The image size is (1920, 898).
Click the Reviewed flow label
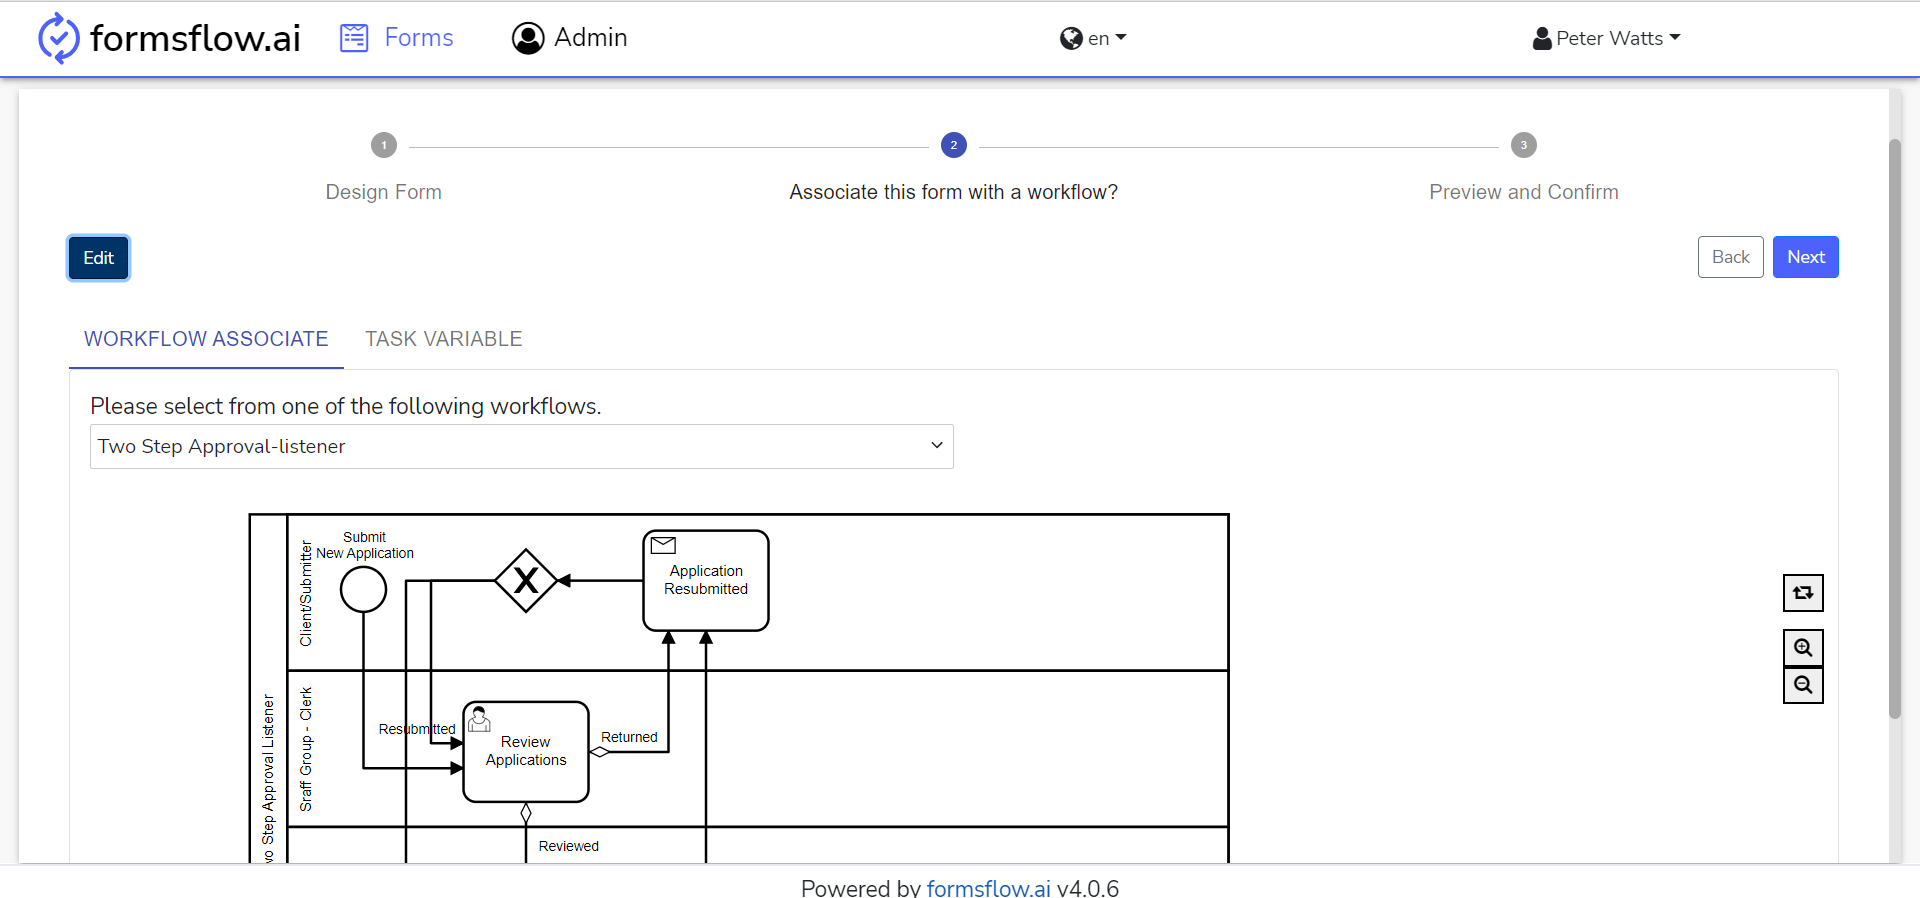[568, 846]
